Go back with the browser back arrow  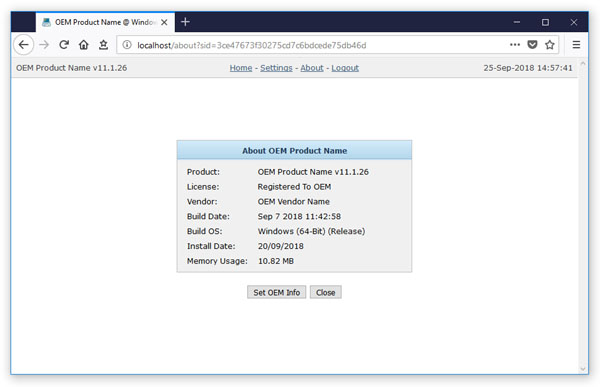pos(24,45)
